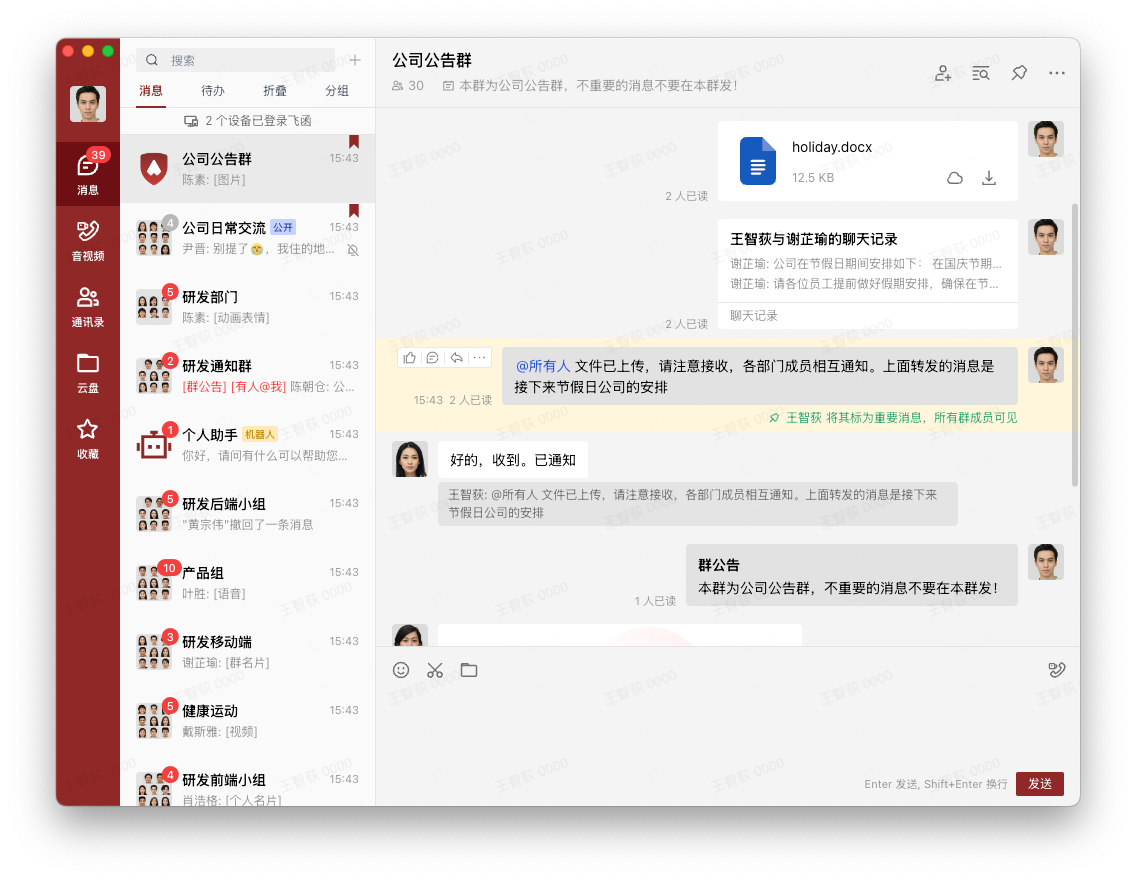Switch to the 分组 tab
This screenshot has height=880, width=1136.
[x=336, y=91]
